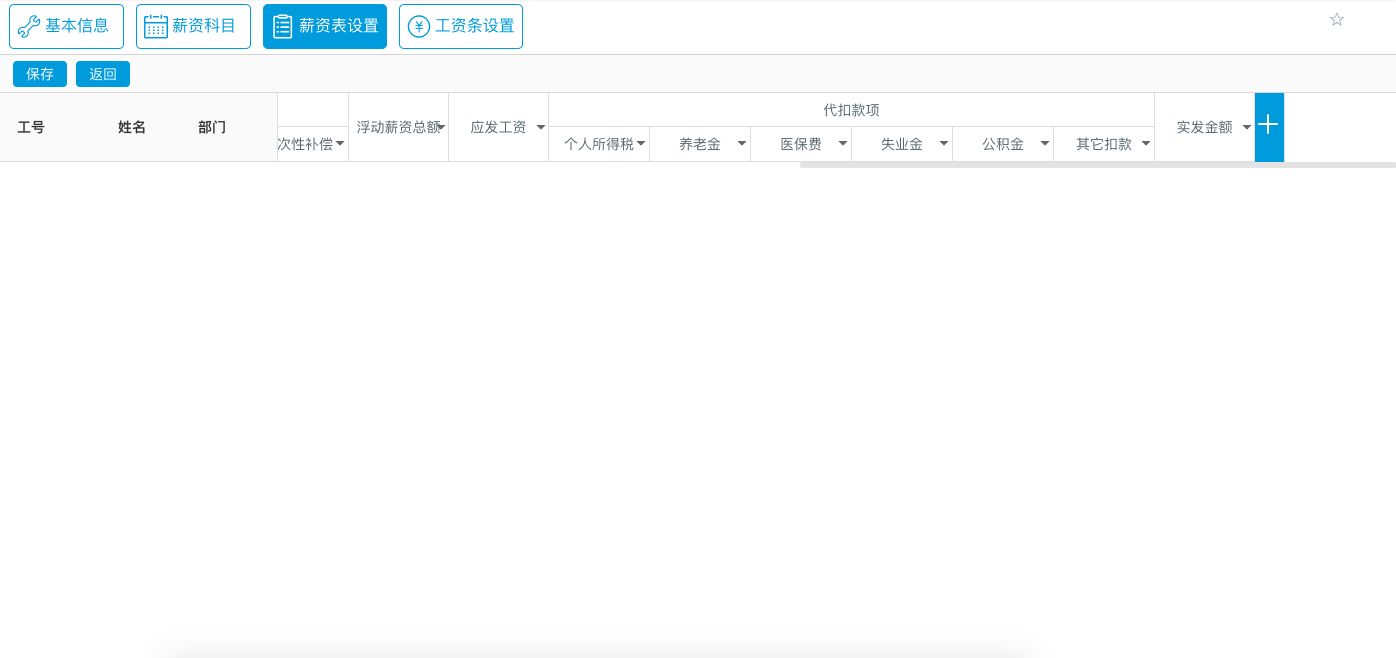Screen dimensions: 1396x658
Task: Open the 实发金额 column dropdown
Action: [x=1246, y=127]
